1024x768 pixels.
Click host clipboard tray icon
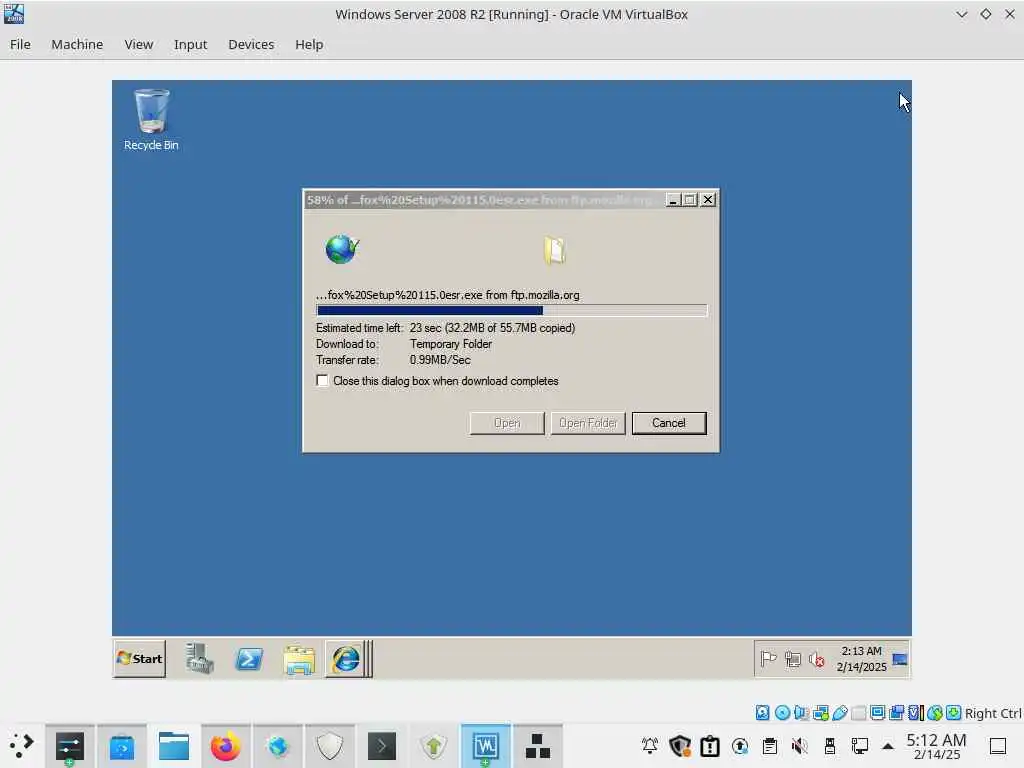[770, 745]
